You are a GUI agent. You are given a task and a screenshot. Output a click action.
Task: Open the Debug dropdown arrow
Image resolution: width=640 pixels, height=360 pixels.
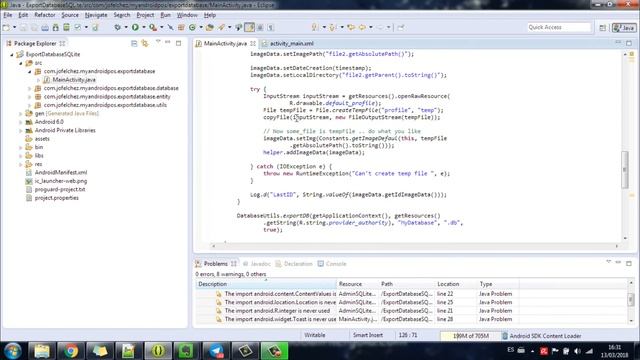[126, 27]
